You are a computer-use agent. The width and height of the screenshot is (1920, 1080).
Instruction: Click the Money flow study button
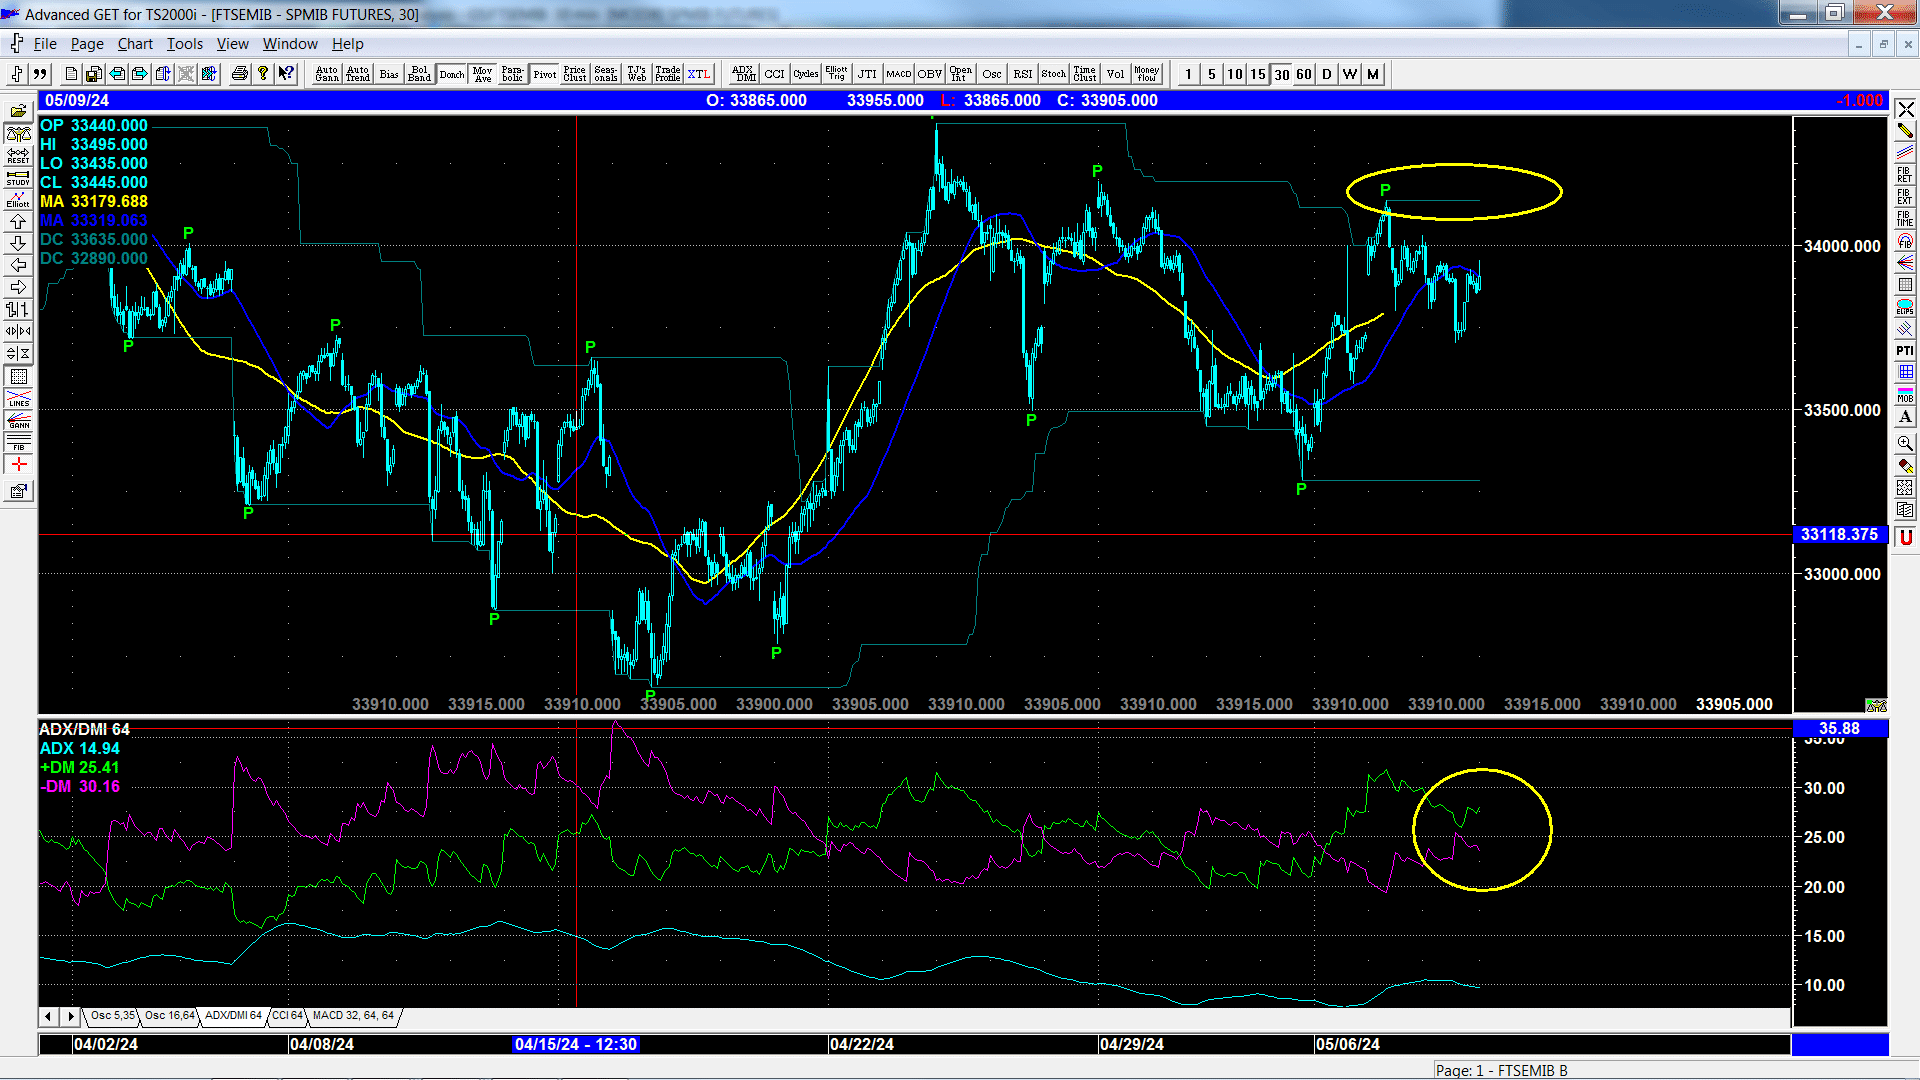(1146, 74)
